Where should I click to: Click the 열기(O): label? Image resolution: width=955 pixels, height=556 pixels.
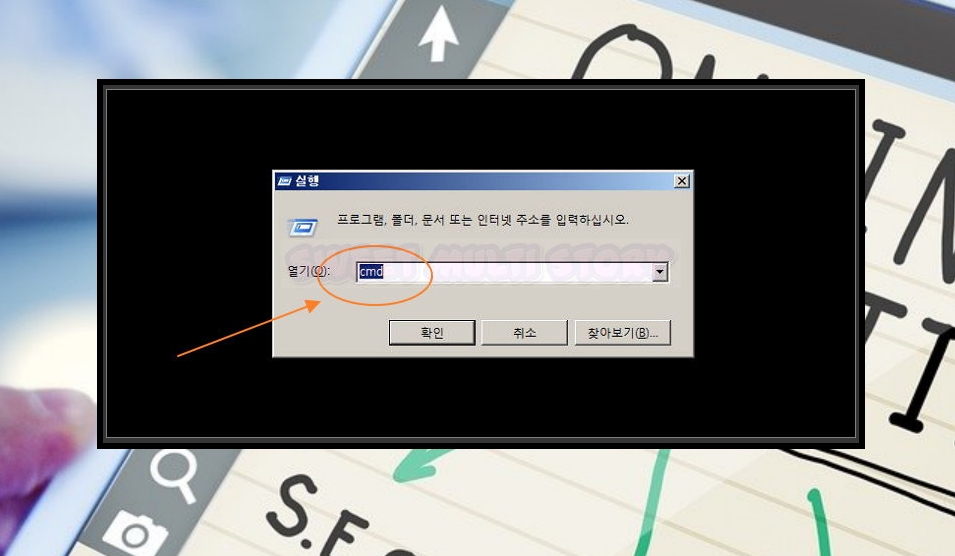click(309, 271)
